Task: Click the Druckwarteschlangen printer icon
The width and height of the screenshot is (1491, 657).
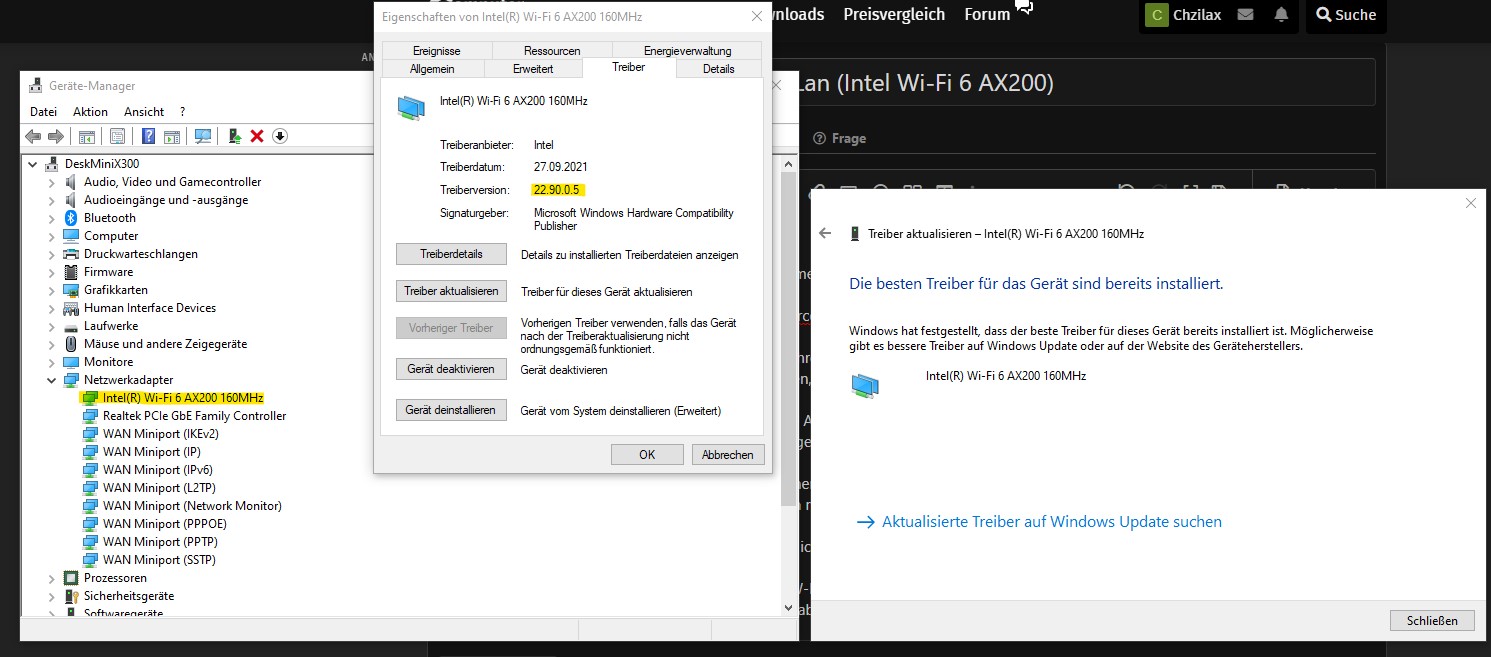Action: [x=71, y=254]
